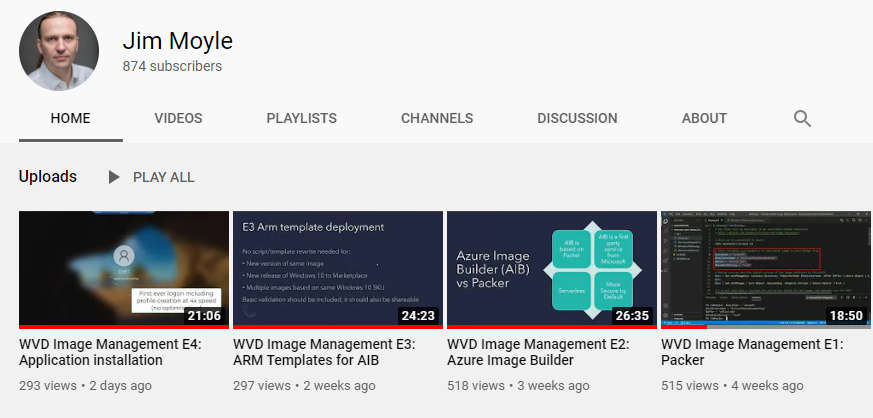Open the E1 Packer code editor thumbnail

(x=766, y=269)
